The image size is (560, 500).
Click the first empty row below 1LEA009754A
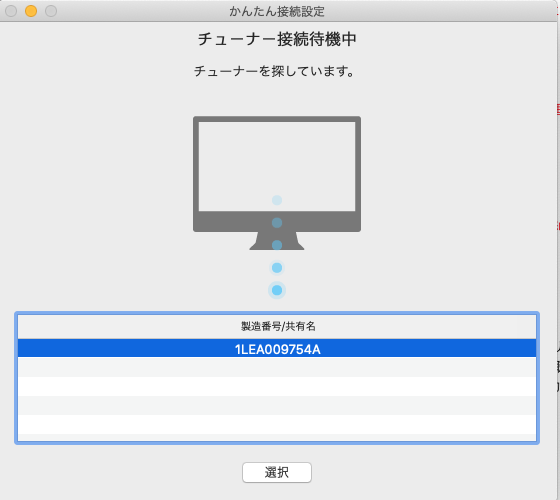tap(277, 367)
